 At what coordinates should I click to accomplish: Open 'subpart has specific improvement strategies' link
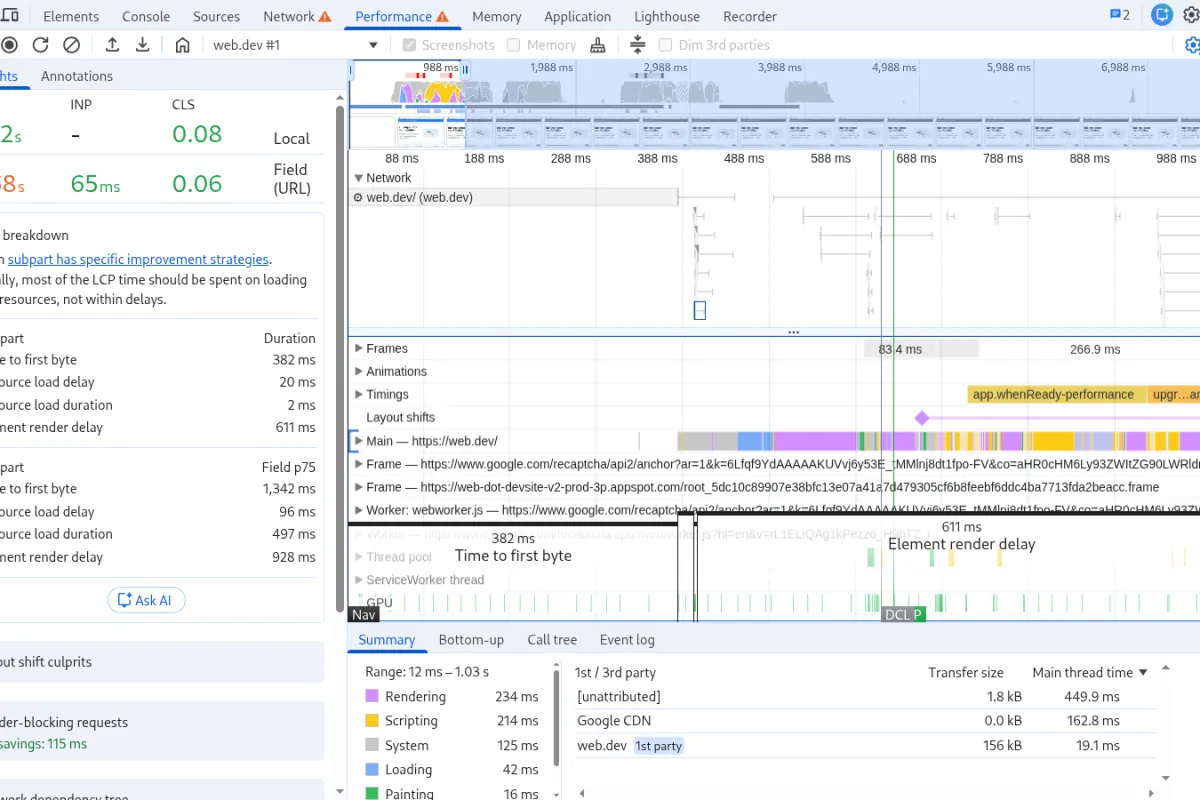138,259
